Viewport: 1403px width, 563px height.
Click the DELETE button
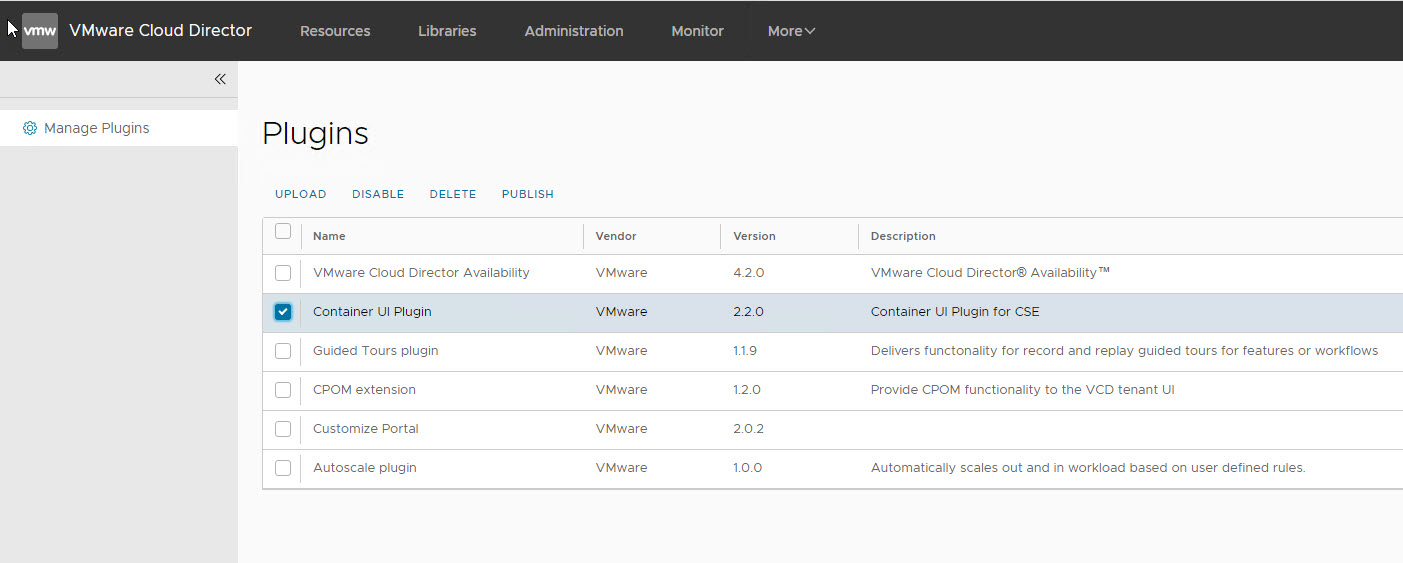point(453,194)
